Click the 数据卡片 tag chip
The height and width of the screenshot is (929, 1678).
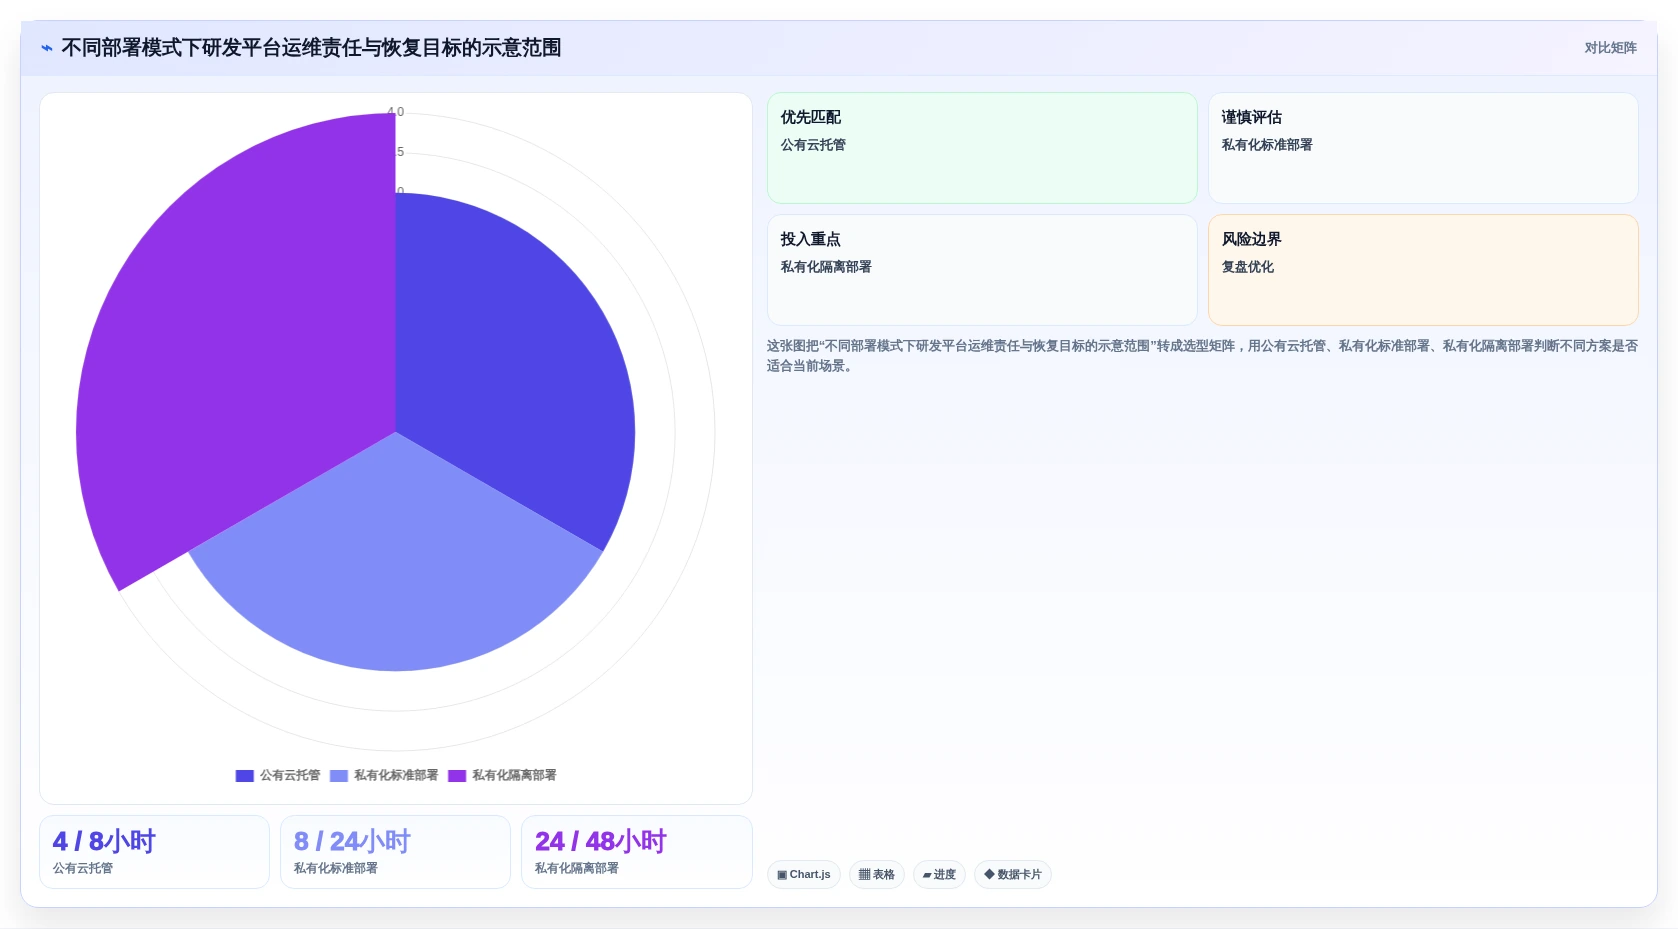tap(1013, 875)
